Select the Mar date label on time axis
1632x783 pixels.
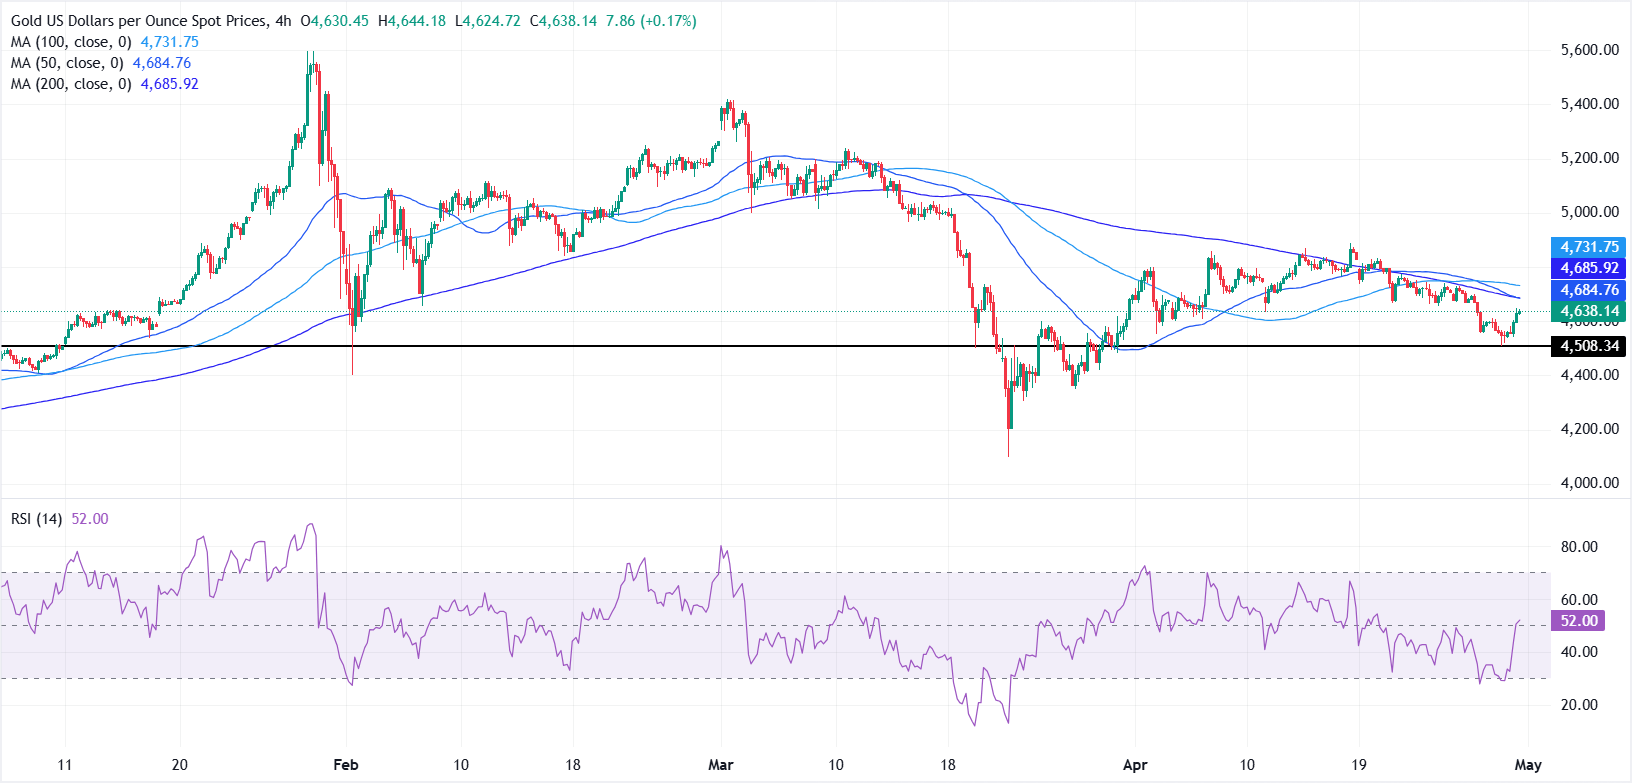720,765
